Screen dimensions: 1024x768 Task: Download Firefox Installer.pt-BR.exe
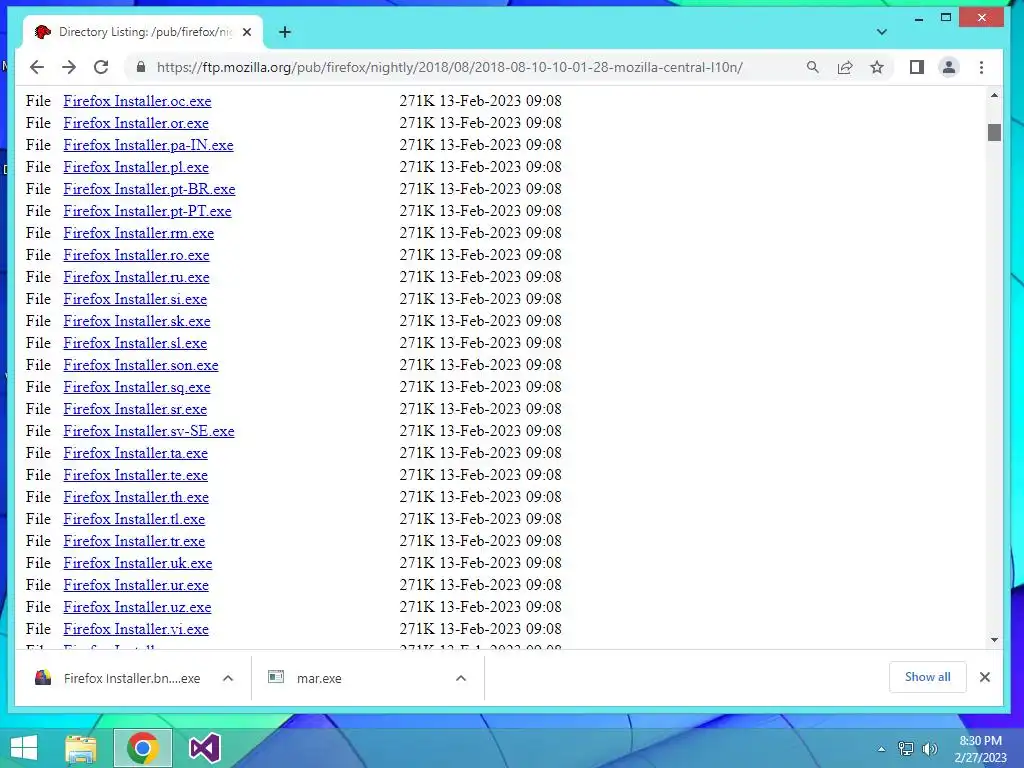(149, 189)
